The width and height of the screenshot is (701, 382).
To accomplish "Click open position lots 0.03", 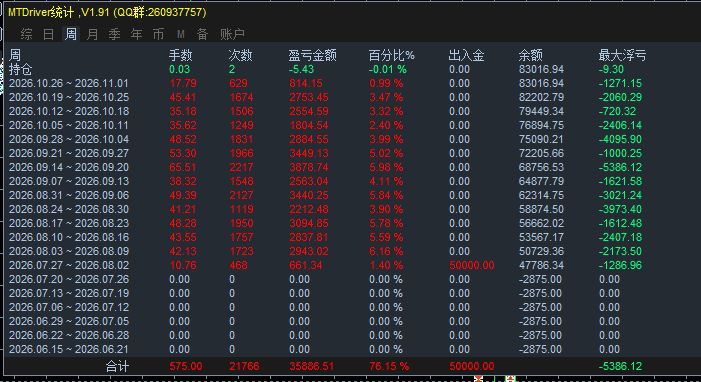I will [x=179, y=69].
